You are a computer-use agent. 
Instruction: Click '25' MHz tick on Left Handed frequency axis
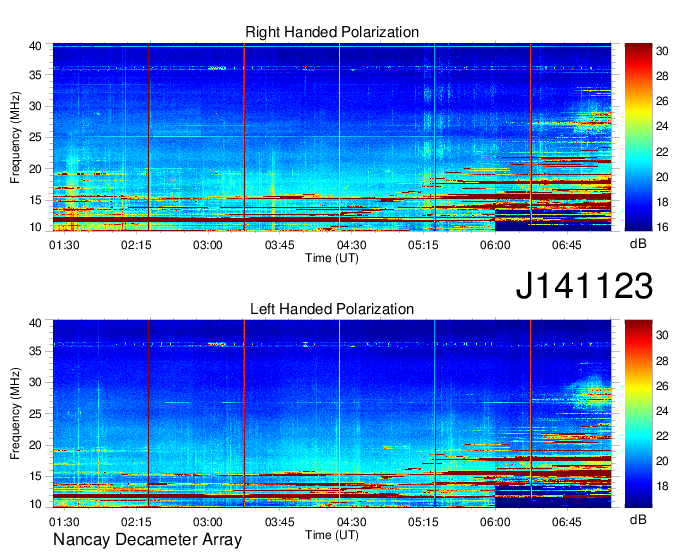(x=35, y=414)
